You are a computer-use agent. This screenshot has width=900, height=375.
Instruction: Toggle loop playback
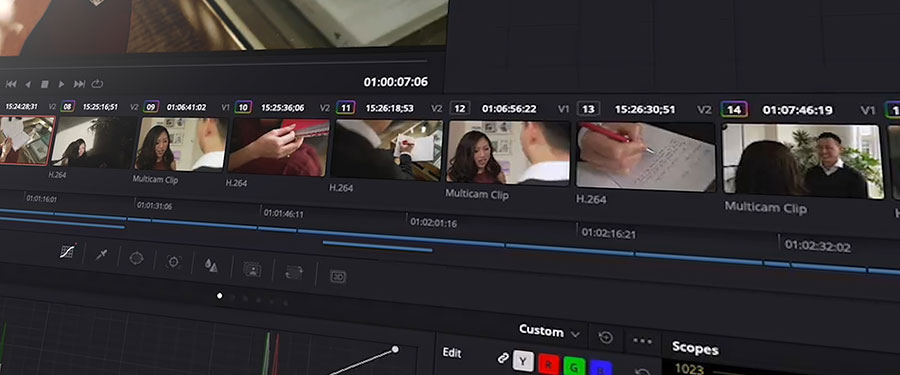(x=97, y=84)
